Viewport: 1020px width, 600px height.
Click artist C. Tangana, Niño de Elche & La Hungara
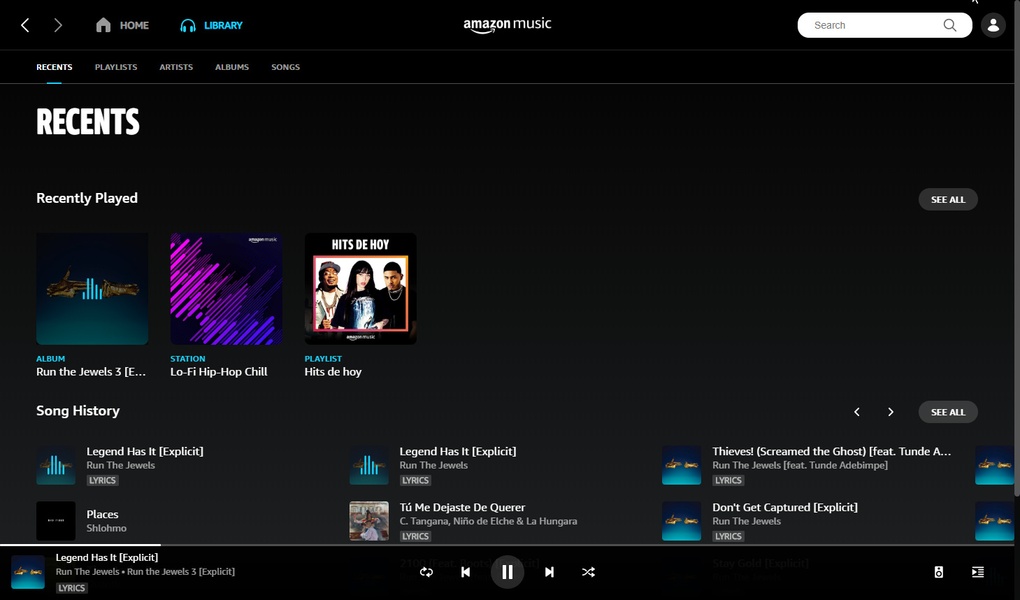point(488,521)
